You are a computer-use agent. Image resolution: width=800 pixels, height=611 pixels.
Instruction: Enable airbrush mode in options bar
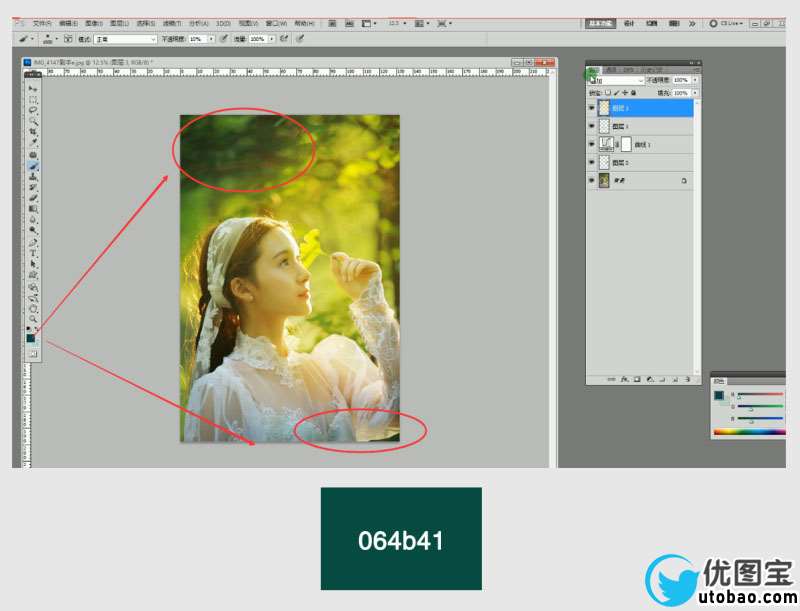click(284, 39)
